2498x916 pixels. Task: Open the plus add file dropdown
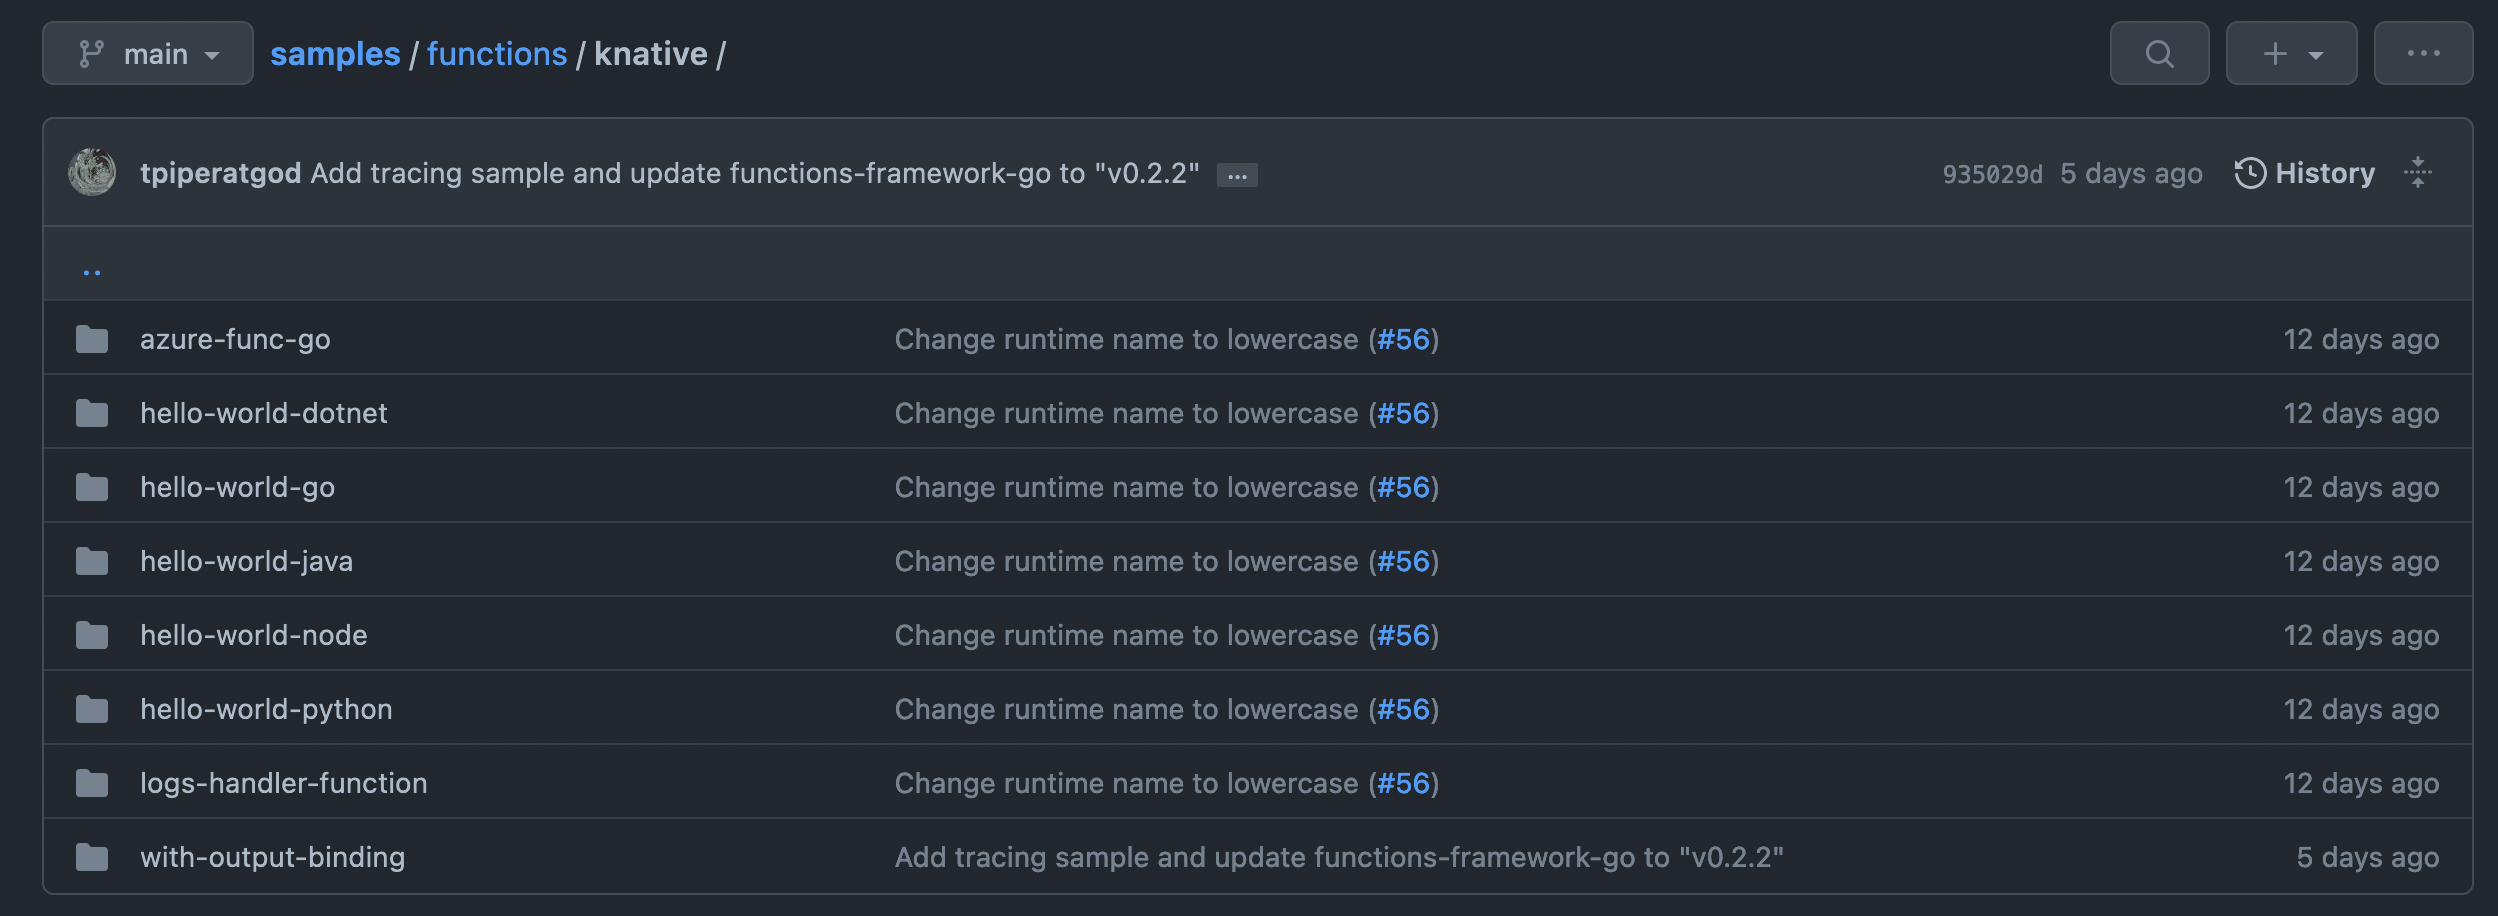(x=2291, y=54)
